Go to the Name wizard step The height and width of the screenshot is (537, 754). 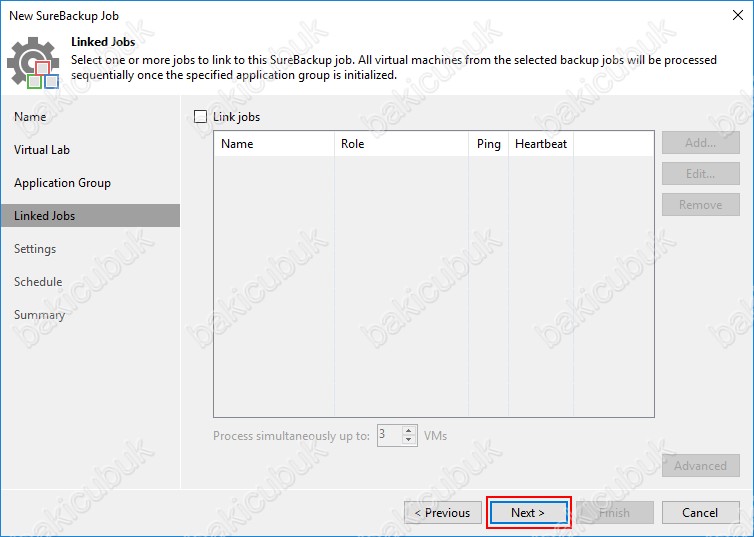pyautogui.click(x=30, y=117)
